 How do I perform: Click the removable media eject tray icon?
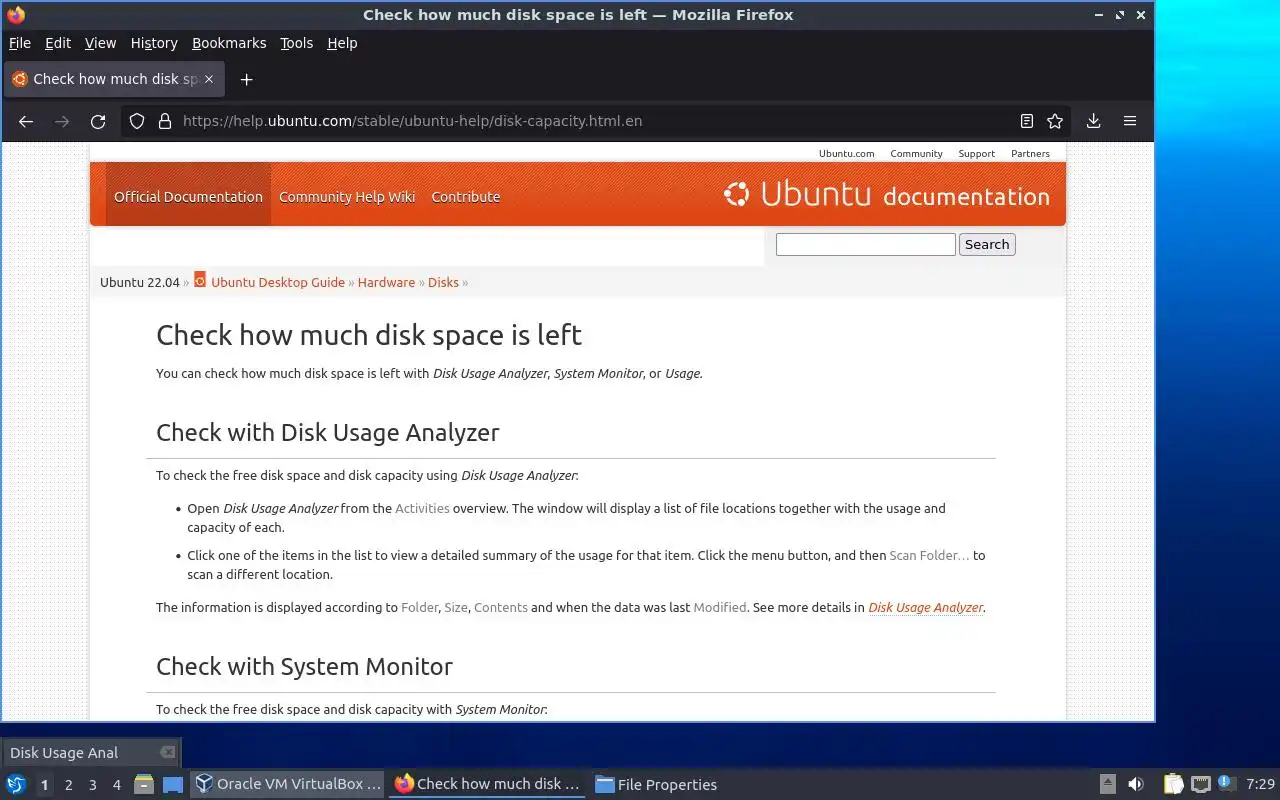(x=1108, y=784)
